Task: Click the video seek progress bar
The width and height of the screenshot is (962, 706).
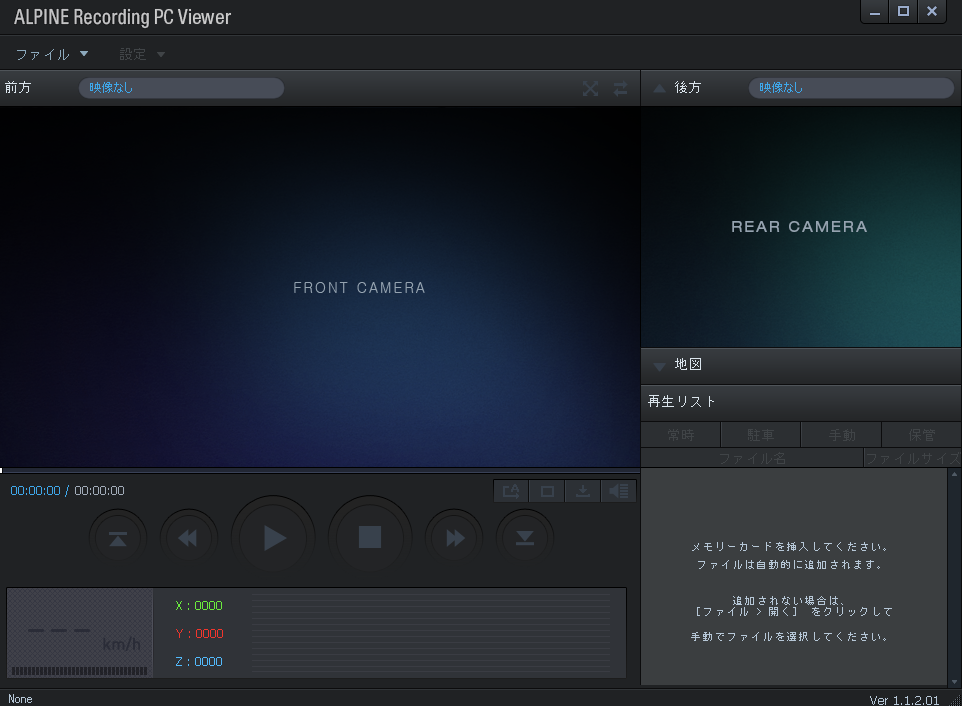Action: click(x=320, y=470)
